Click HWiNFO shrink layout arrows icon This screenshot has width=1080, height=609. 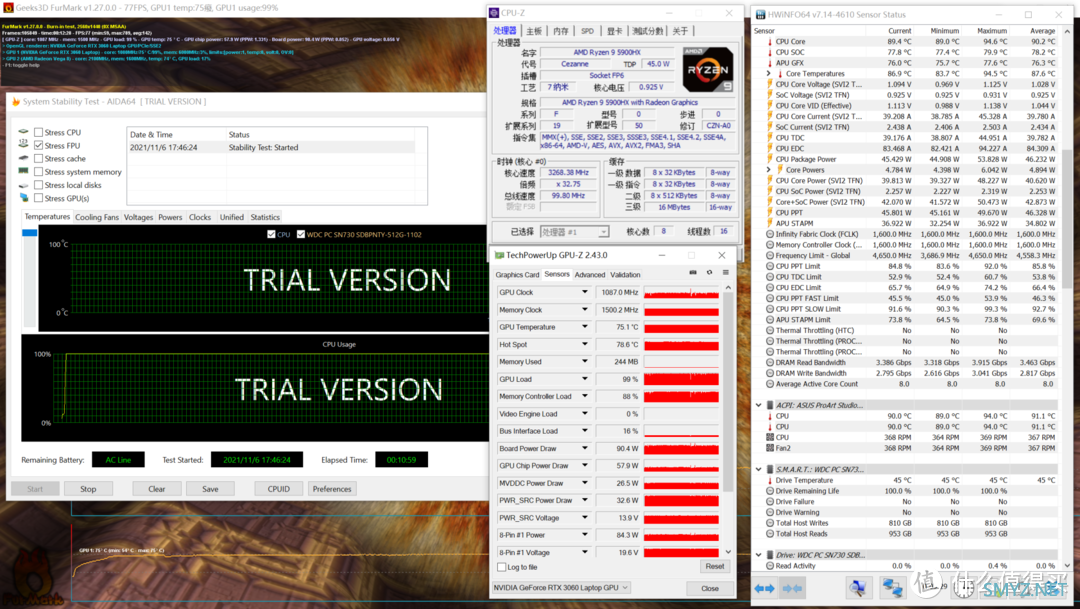click(791, 588)
